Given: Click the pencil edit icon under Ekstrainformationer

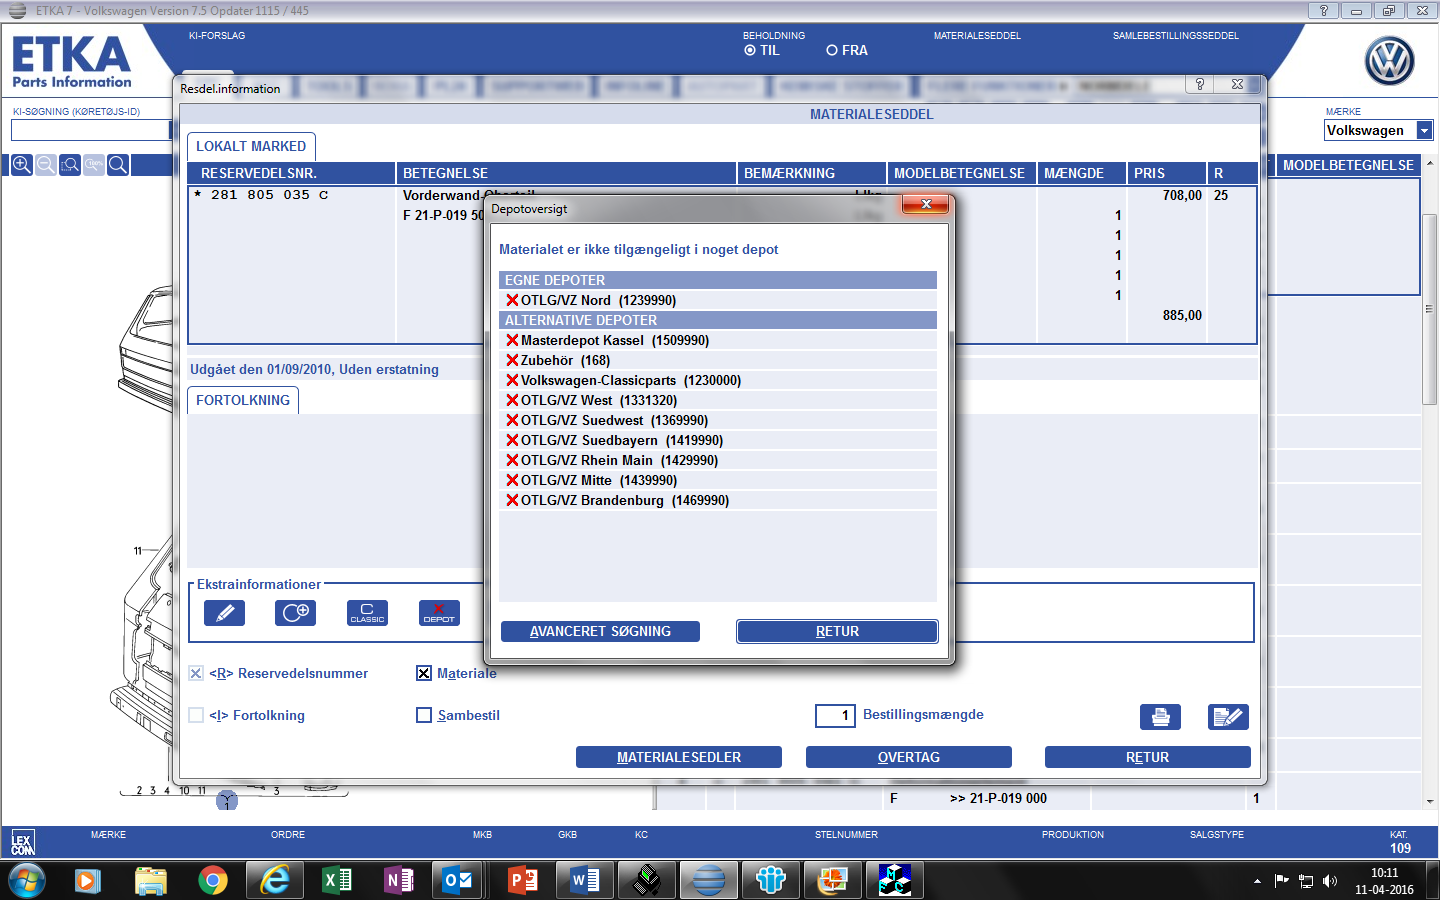Looking at the screenshot, I should 224,613.
